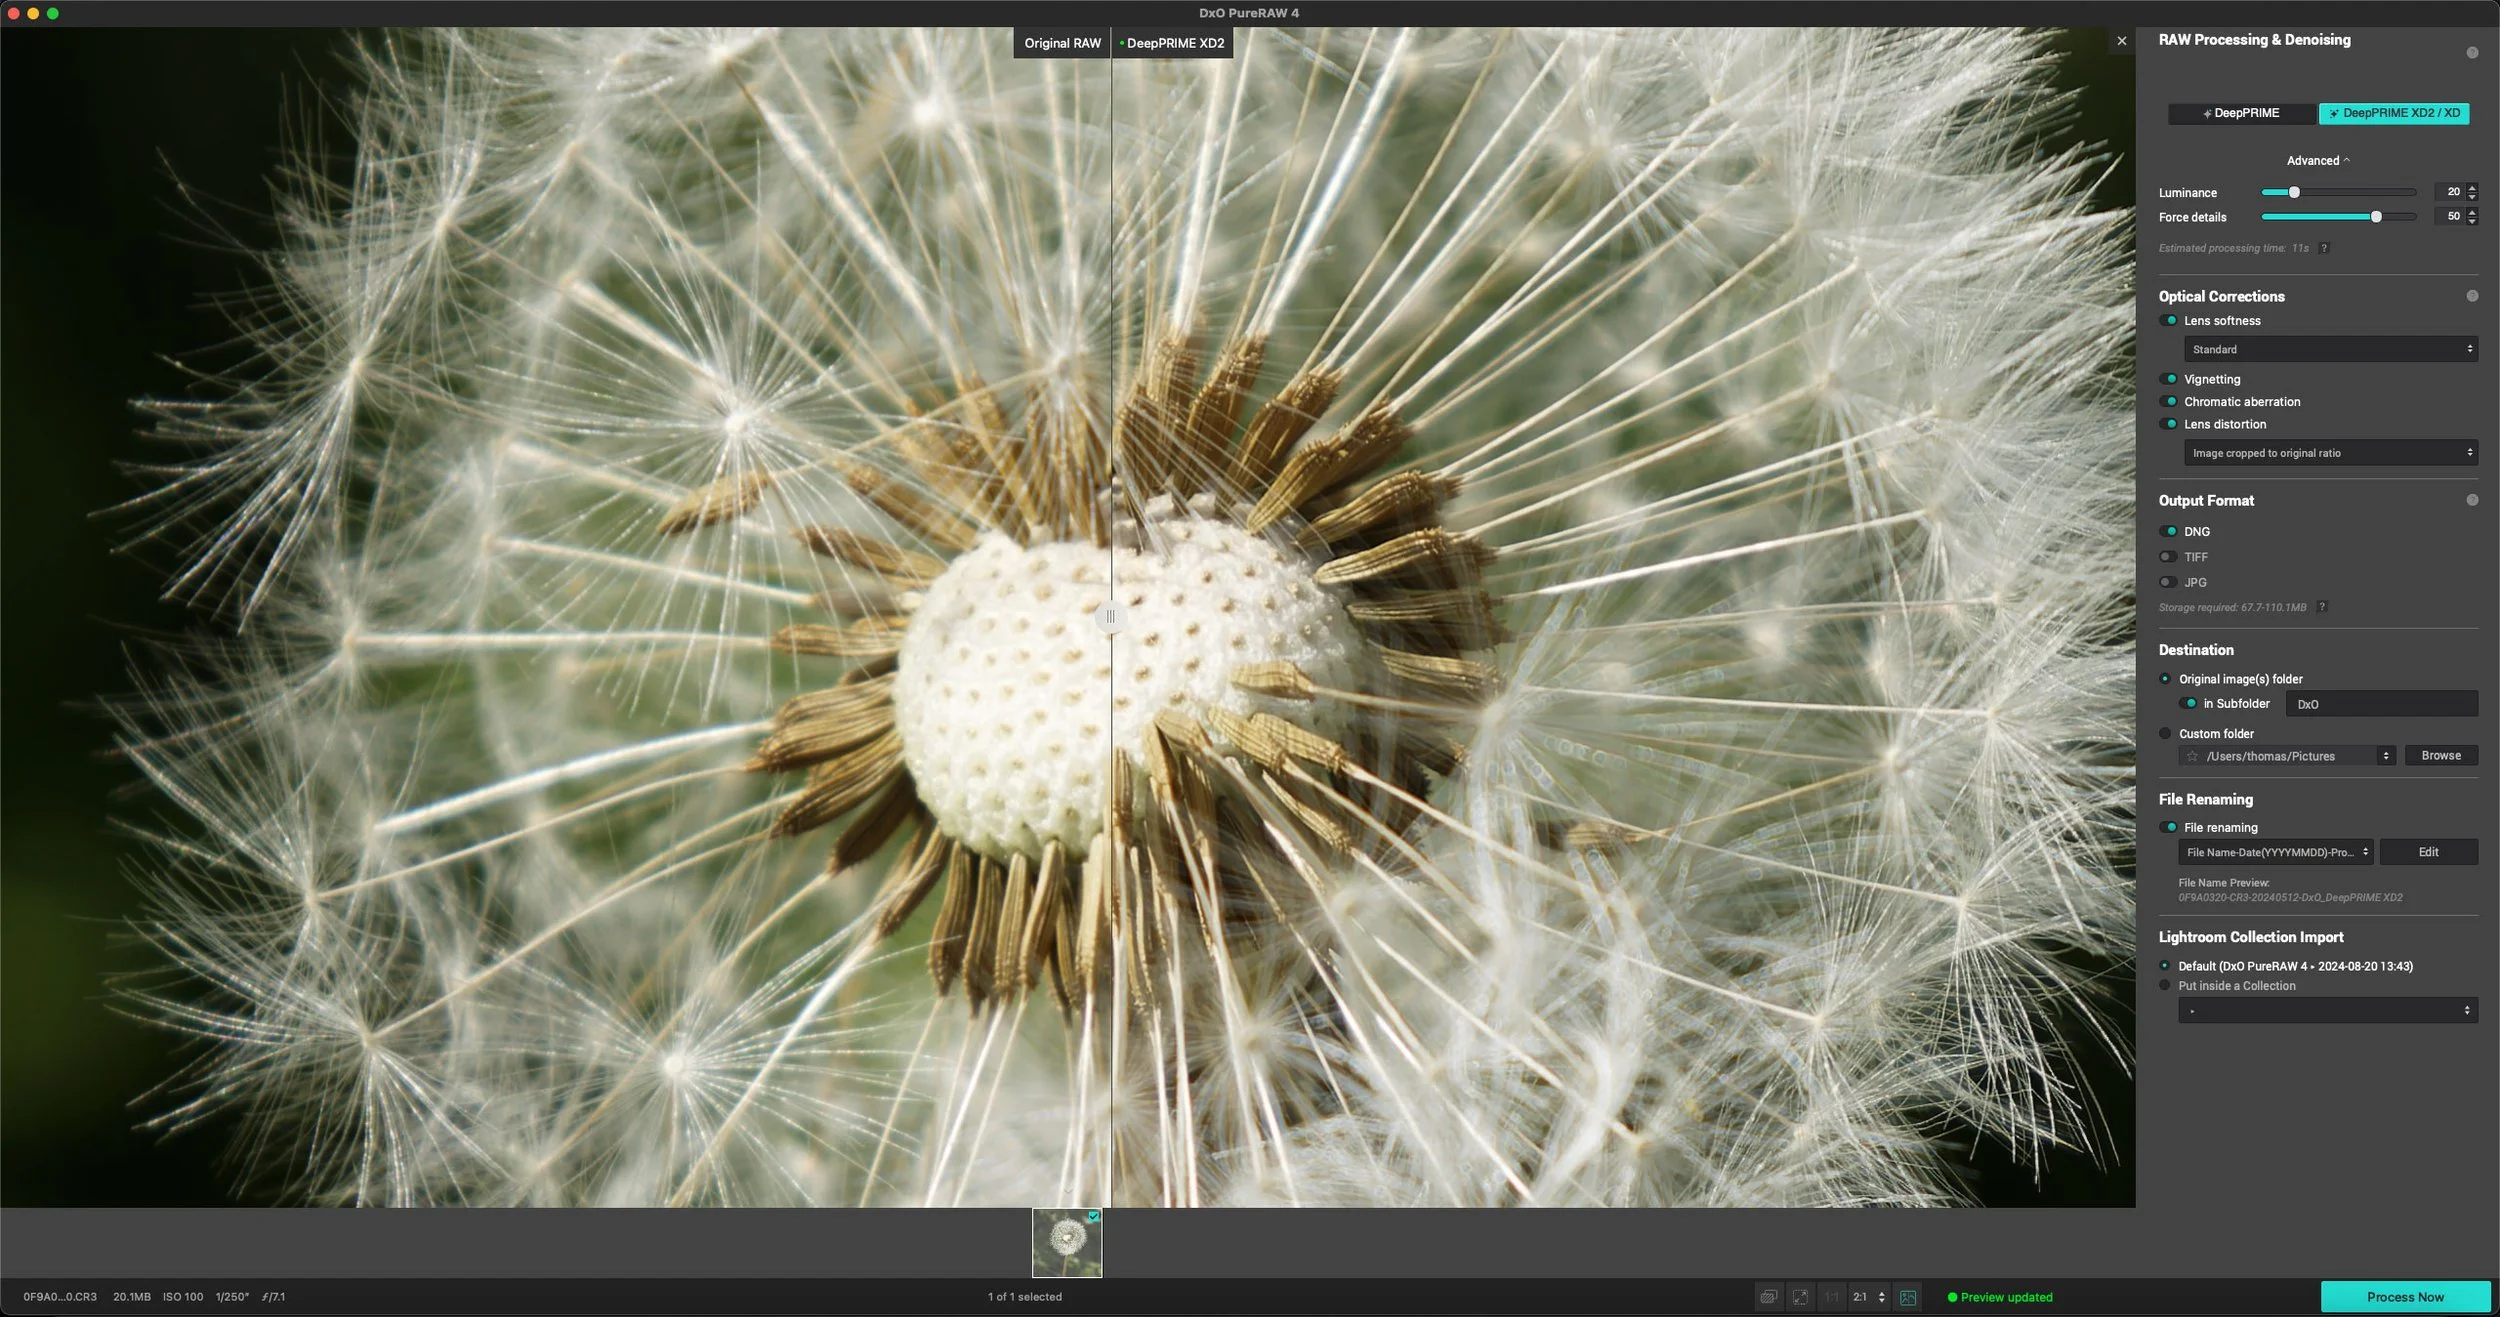This screenshot has height=1317, width=2500.
Task: Click the help icon beside Estimated processing time
Action: coord(2324,248)
